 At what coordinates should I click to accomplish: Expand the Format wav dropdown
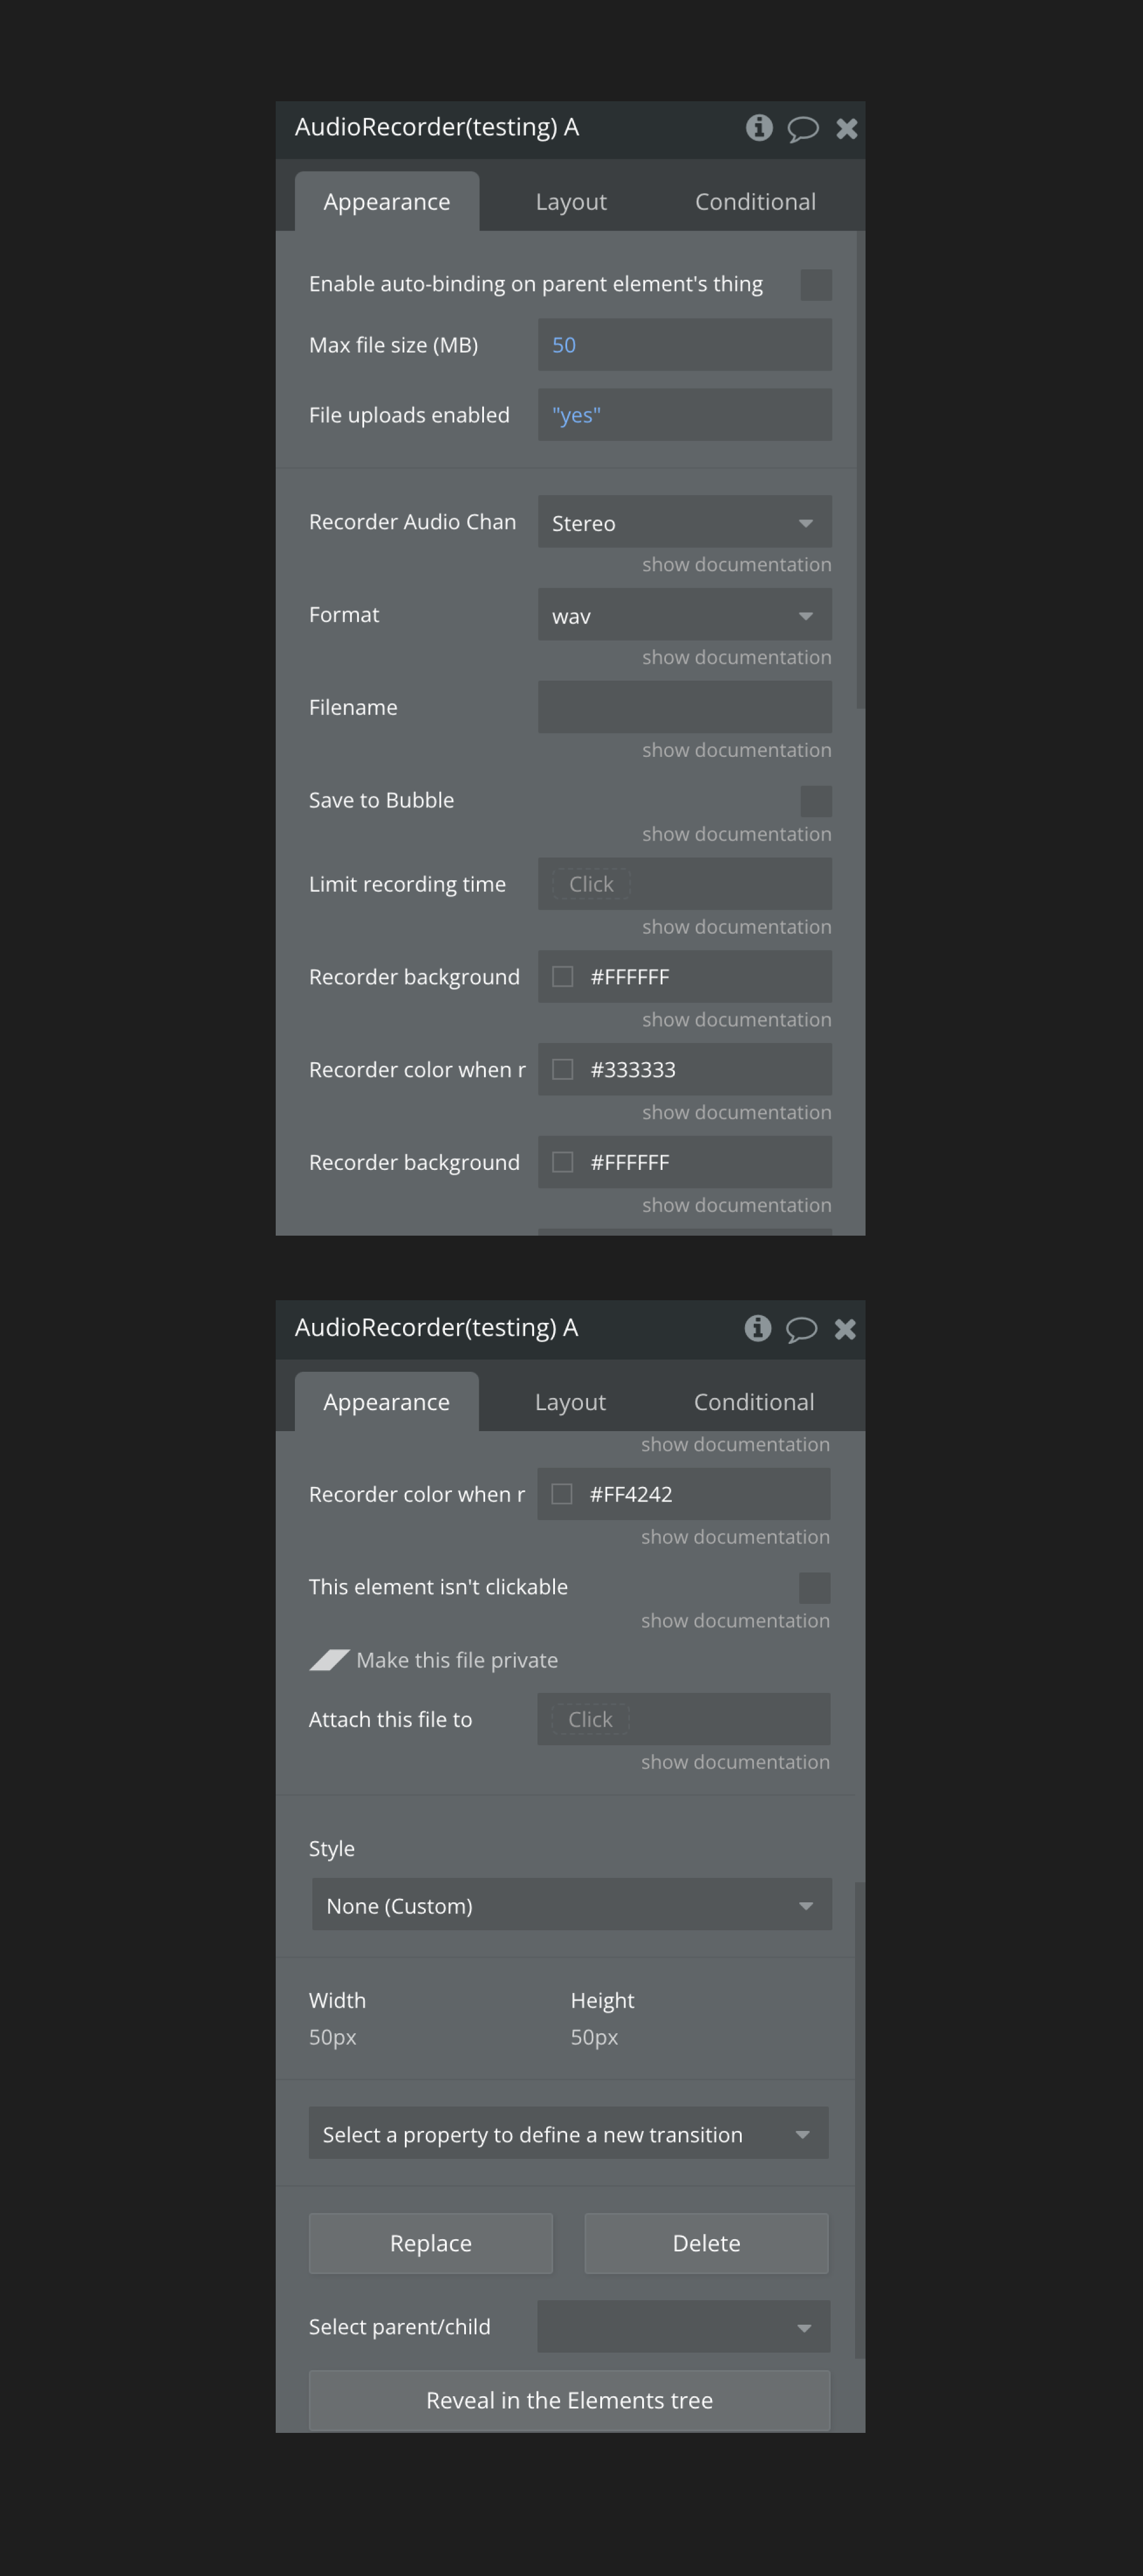[x=685, y=615]
